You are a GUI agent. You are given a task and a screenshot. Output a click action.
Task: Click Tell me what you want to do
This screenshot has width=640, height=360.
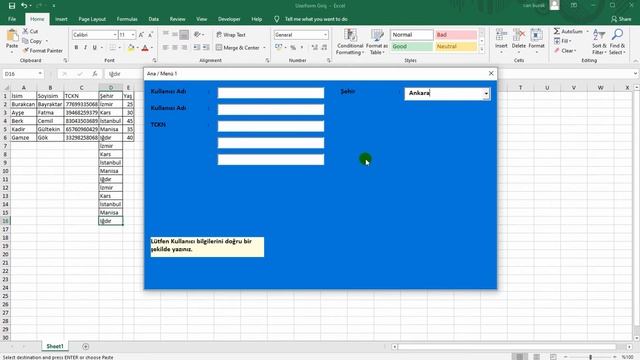tap(316, 19)
